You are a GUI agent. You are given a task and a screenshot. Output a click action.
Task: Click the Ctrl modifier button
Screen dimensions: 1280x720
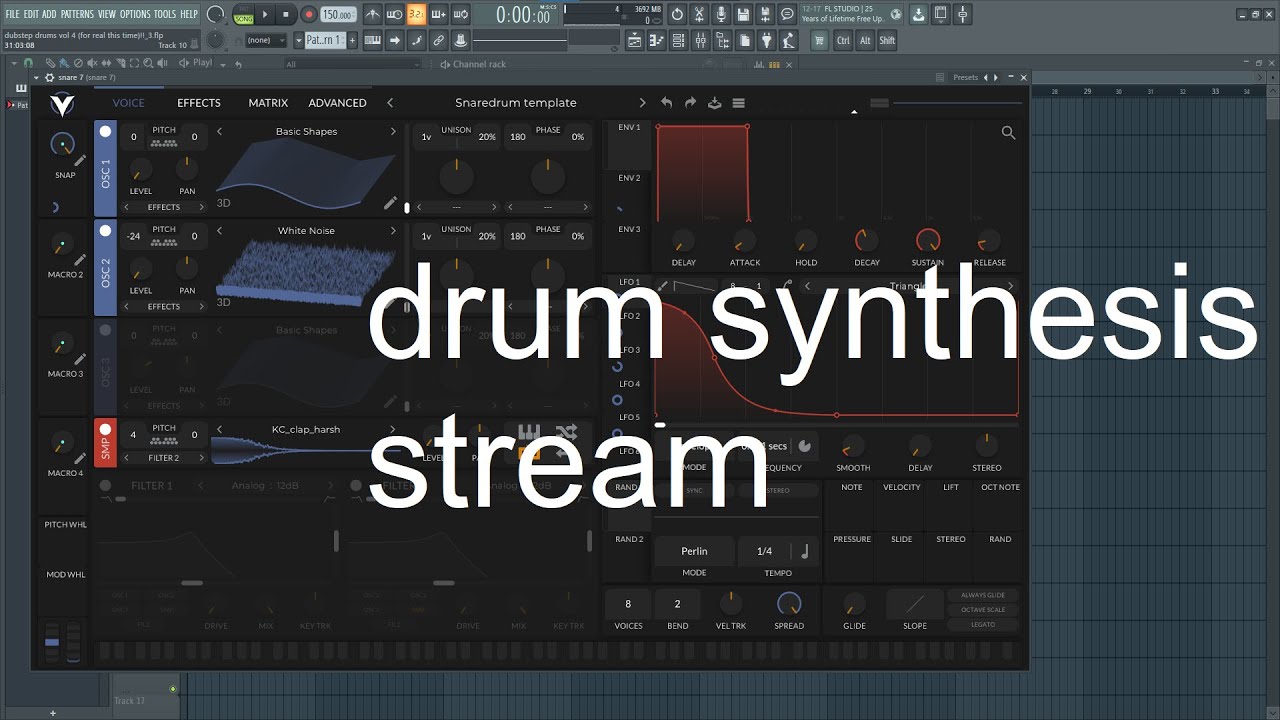[843, 40]
